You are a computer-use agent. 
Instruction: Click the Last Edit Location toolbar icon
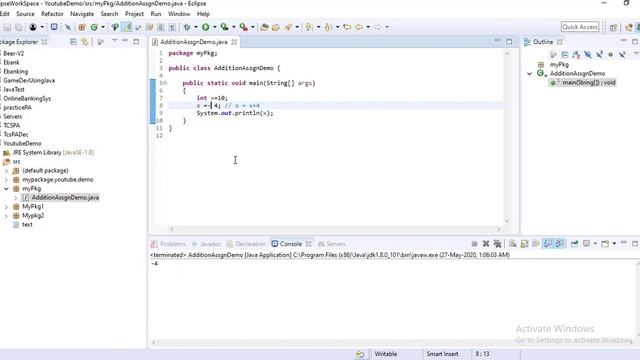point(347,27)
